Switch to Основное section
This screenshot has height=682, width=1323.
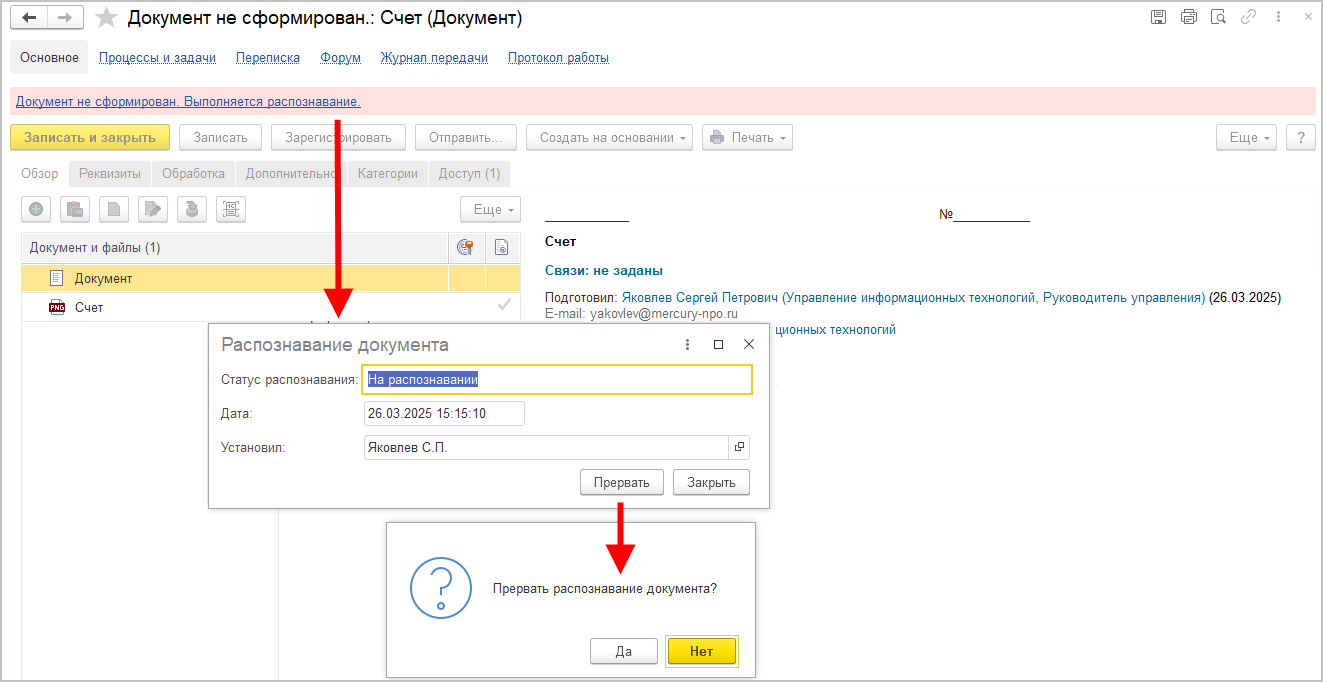click(x=49, y=57)
